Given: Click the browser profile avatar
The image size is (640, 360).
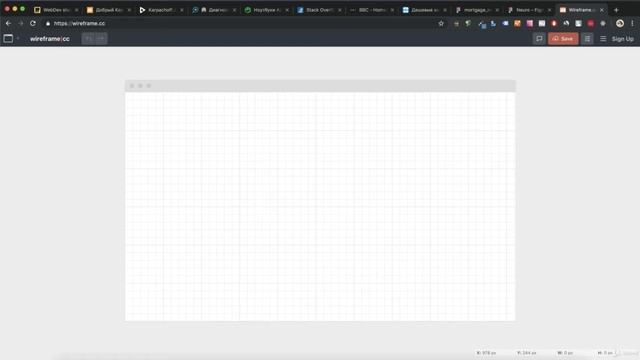Looking at the screenshot, I should pyautogui.click(x=620, y=24).
